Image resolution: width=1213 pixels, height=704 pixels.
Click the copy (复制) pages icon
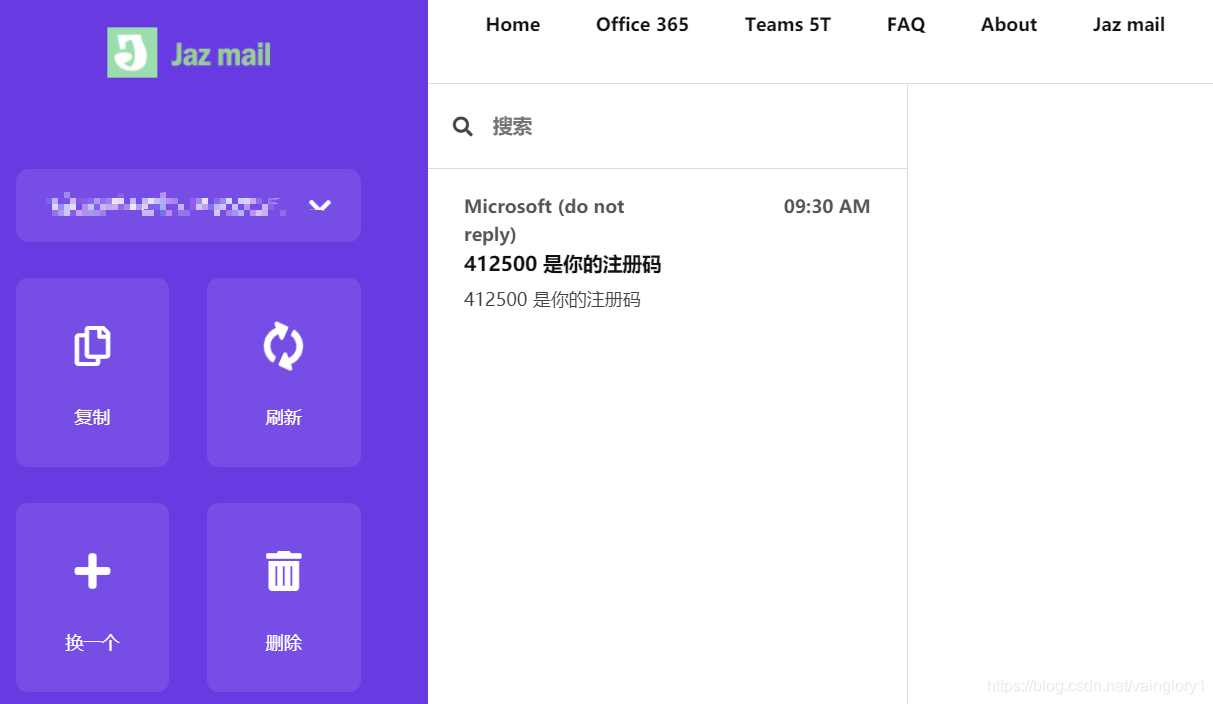point(92,346)
